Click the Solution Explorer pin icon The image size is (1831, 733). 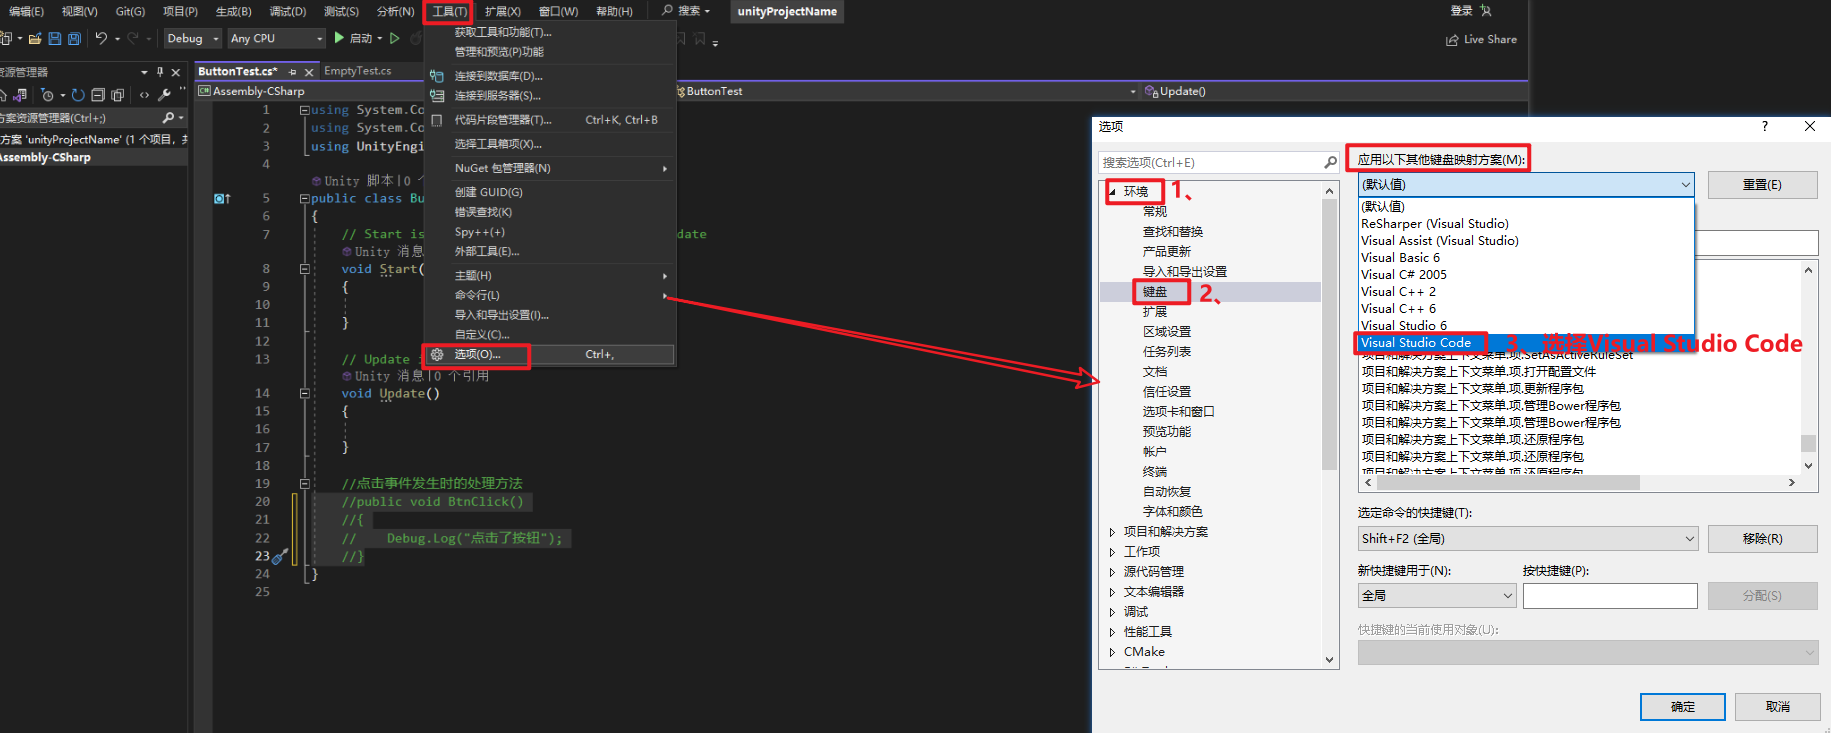click(x=160, y=72)
